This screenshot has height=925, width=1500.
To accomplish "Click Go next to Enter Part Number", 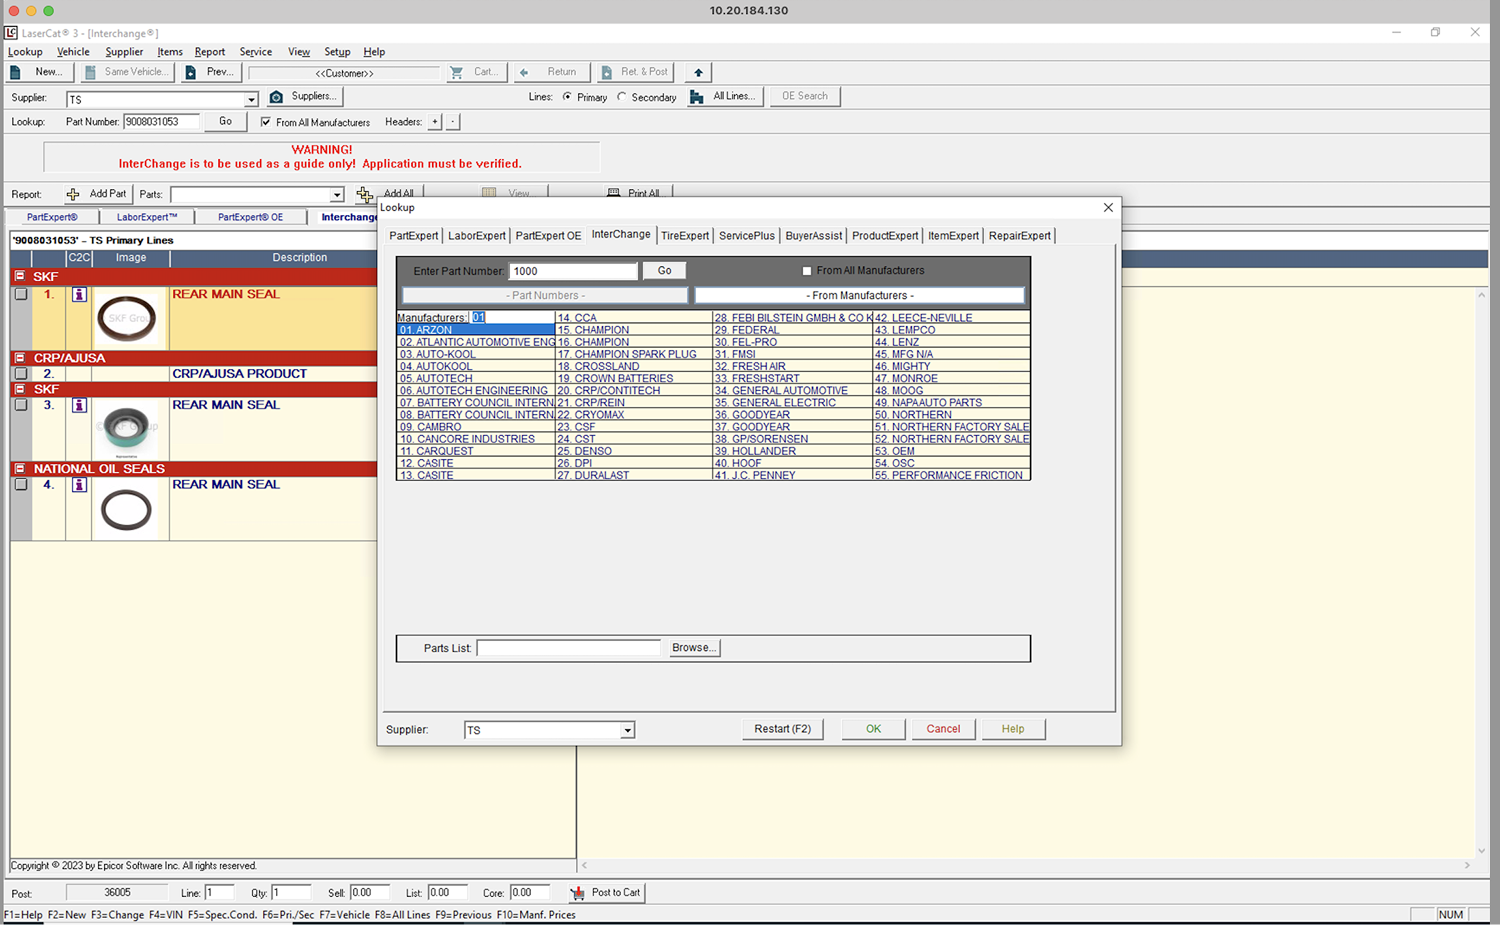I will (x=664, y=271).
